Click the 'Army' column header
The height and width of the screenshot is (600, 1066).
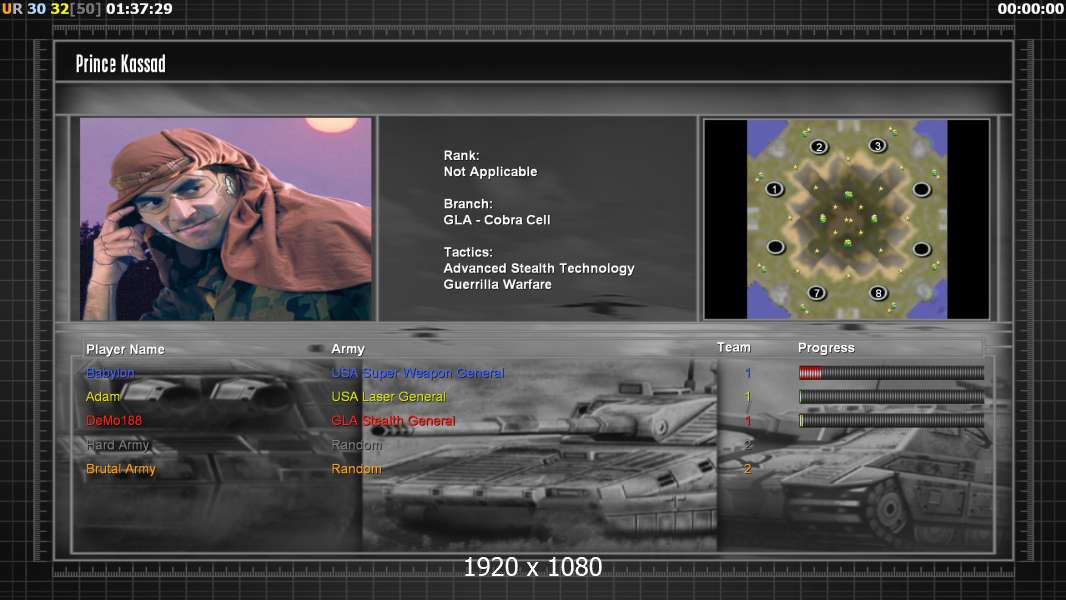tap(348, 349)
